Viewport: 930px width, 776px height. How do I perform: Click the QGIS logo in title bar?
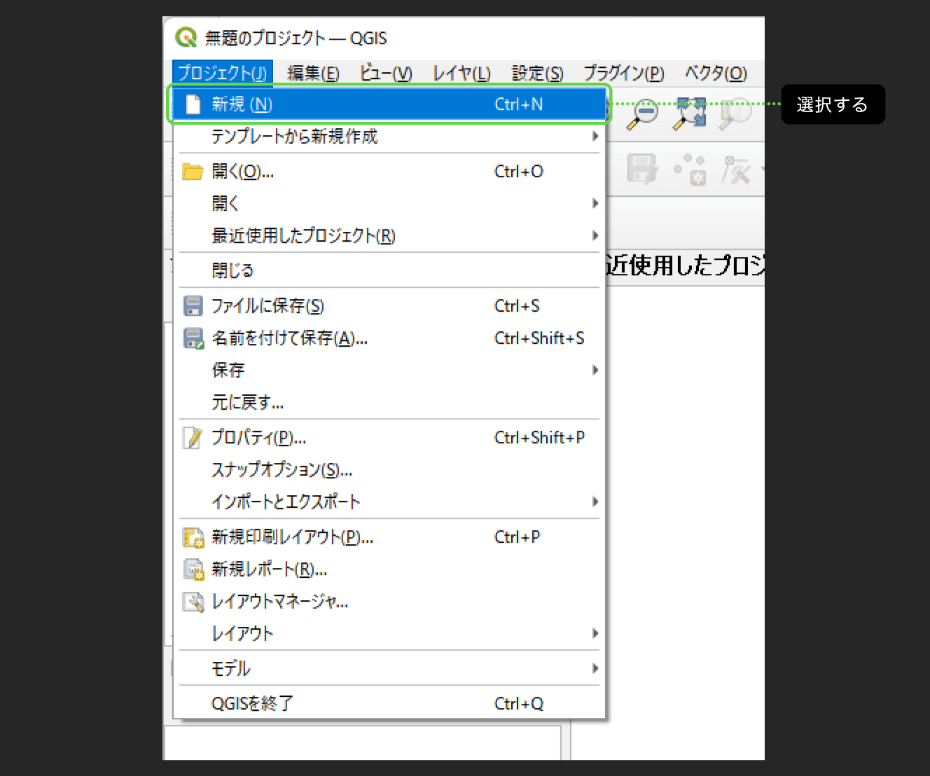pyautogui.click(x=186, y=37)
